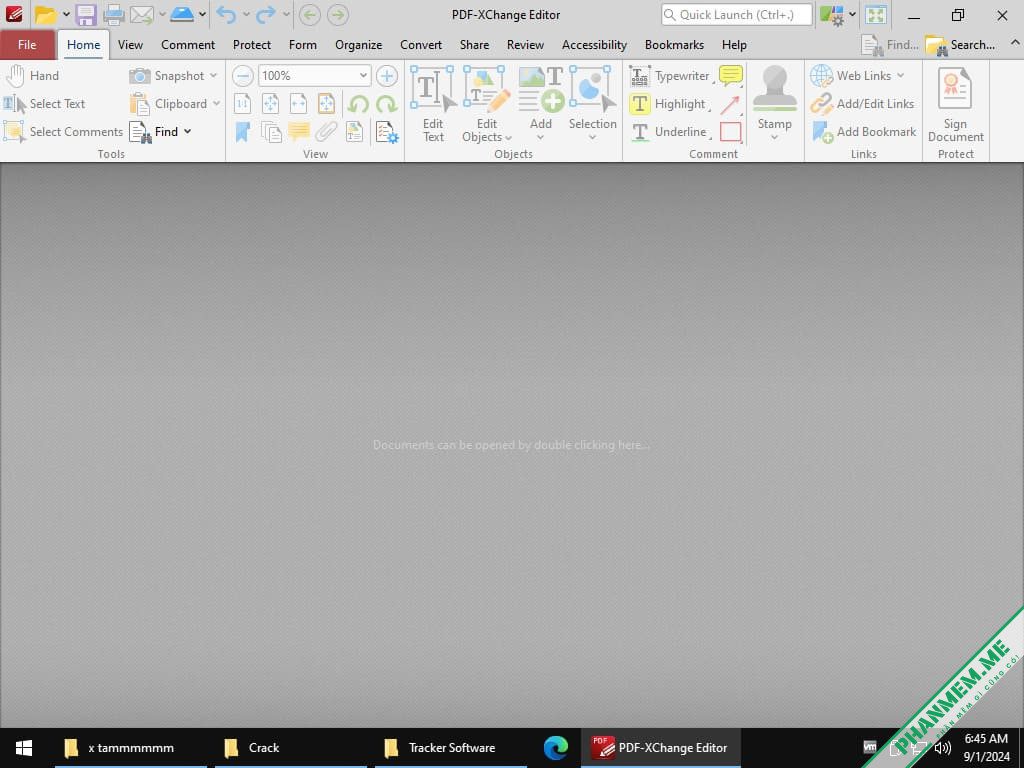Click the Undo arrow icon
The image size is (1024, 768).
[226, 14]
